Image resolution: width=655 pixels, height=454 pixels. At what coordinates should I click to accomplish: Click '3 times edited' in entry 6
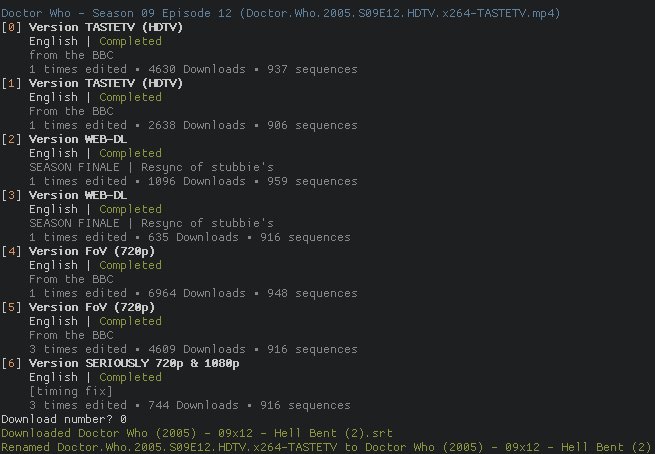click(78, 405)
